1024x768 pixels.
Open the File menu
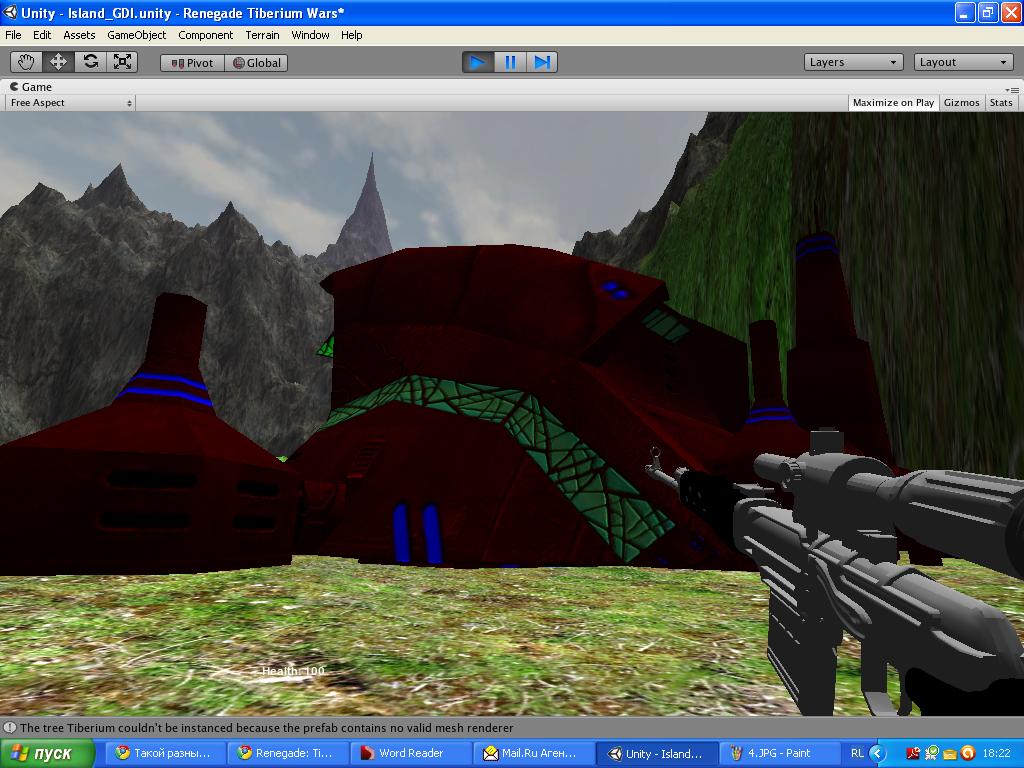[13, 35]
